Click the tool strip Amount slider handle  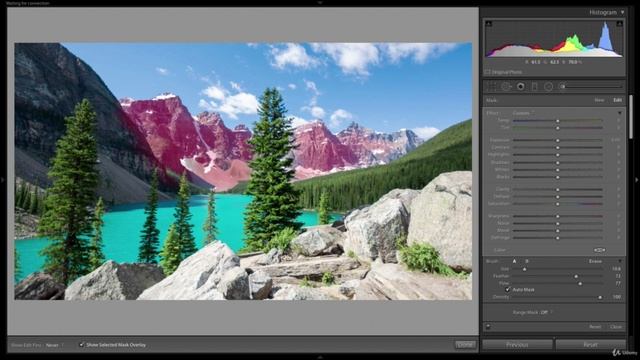pos(563,87)
